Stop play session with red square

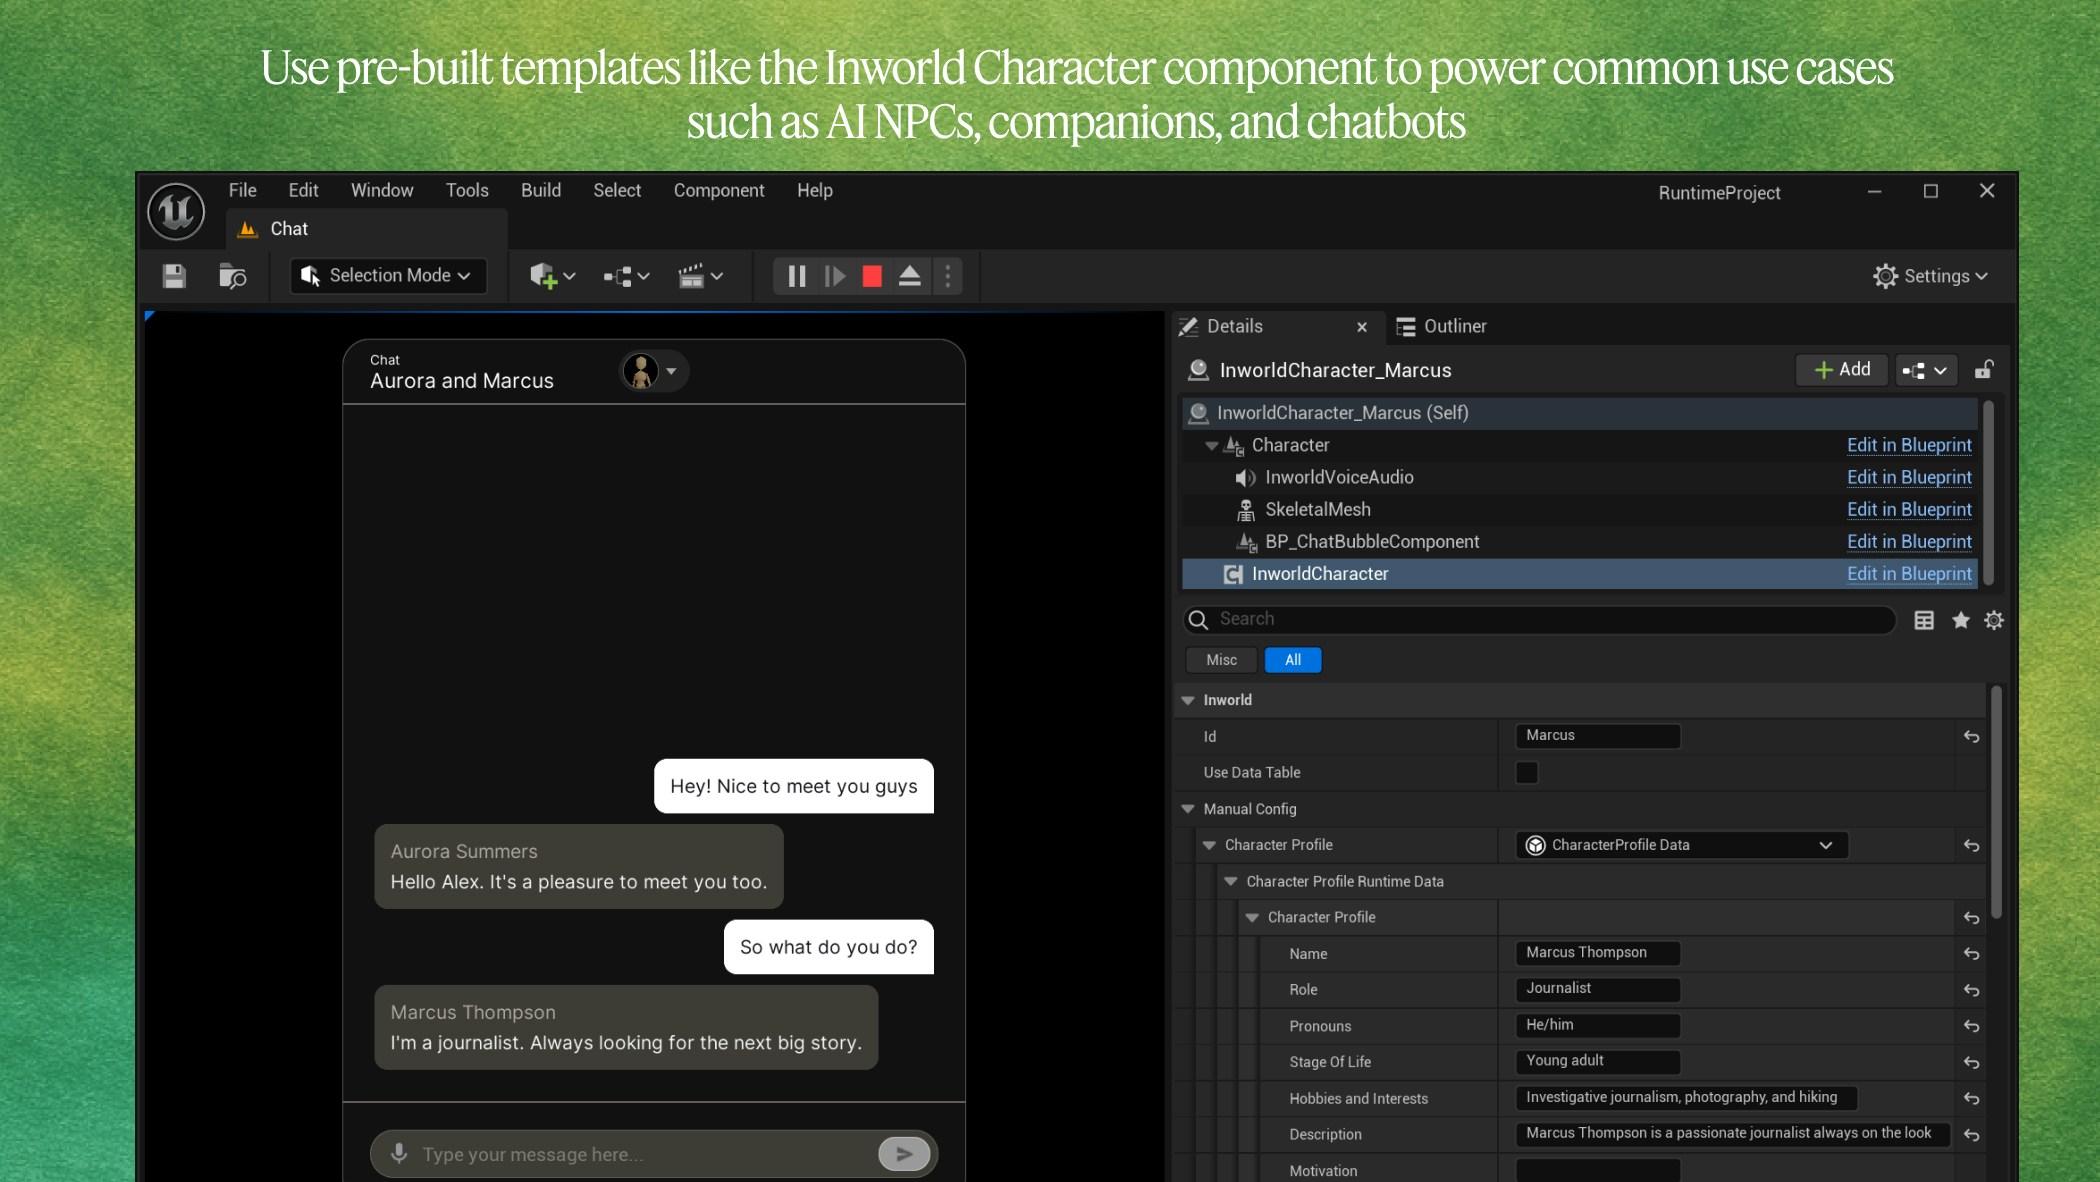tap(872, 276)
